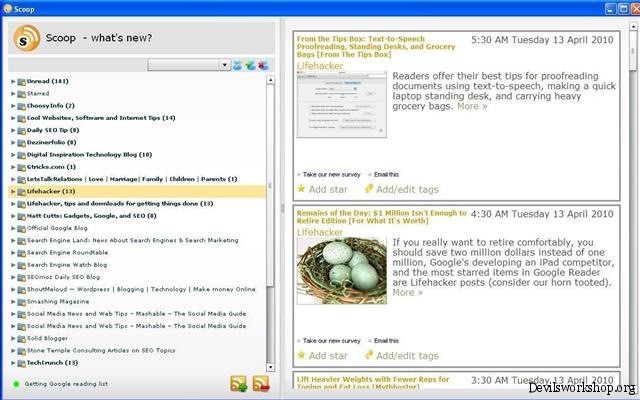
Task: Click the blue user account icon
Action: click(x=238, y=65)
